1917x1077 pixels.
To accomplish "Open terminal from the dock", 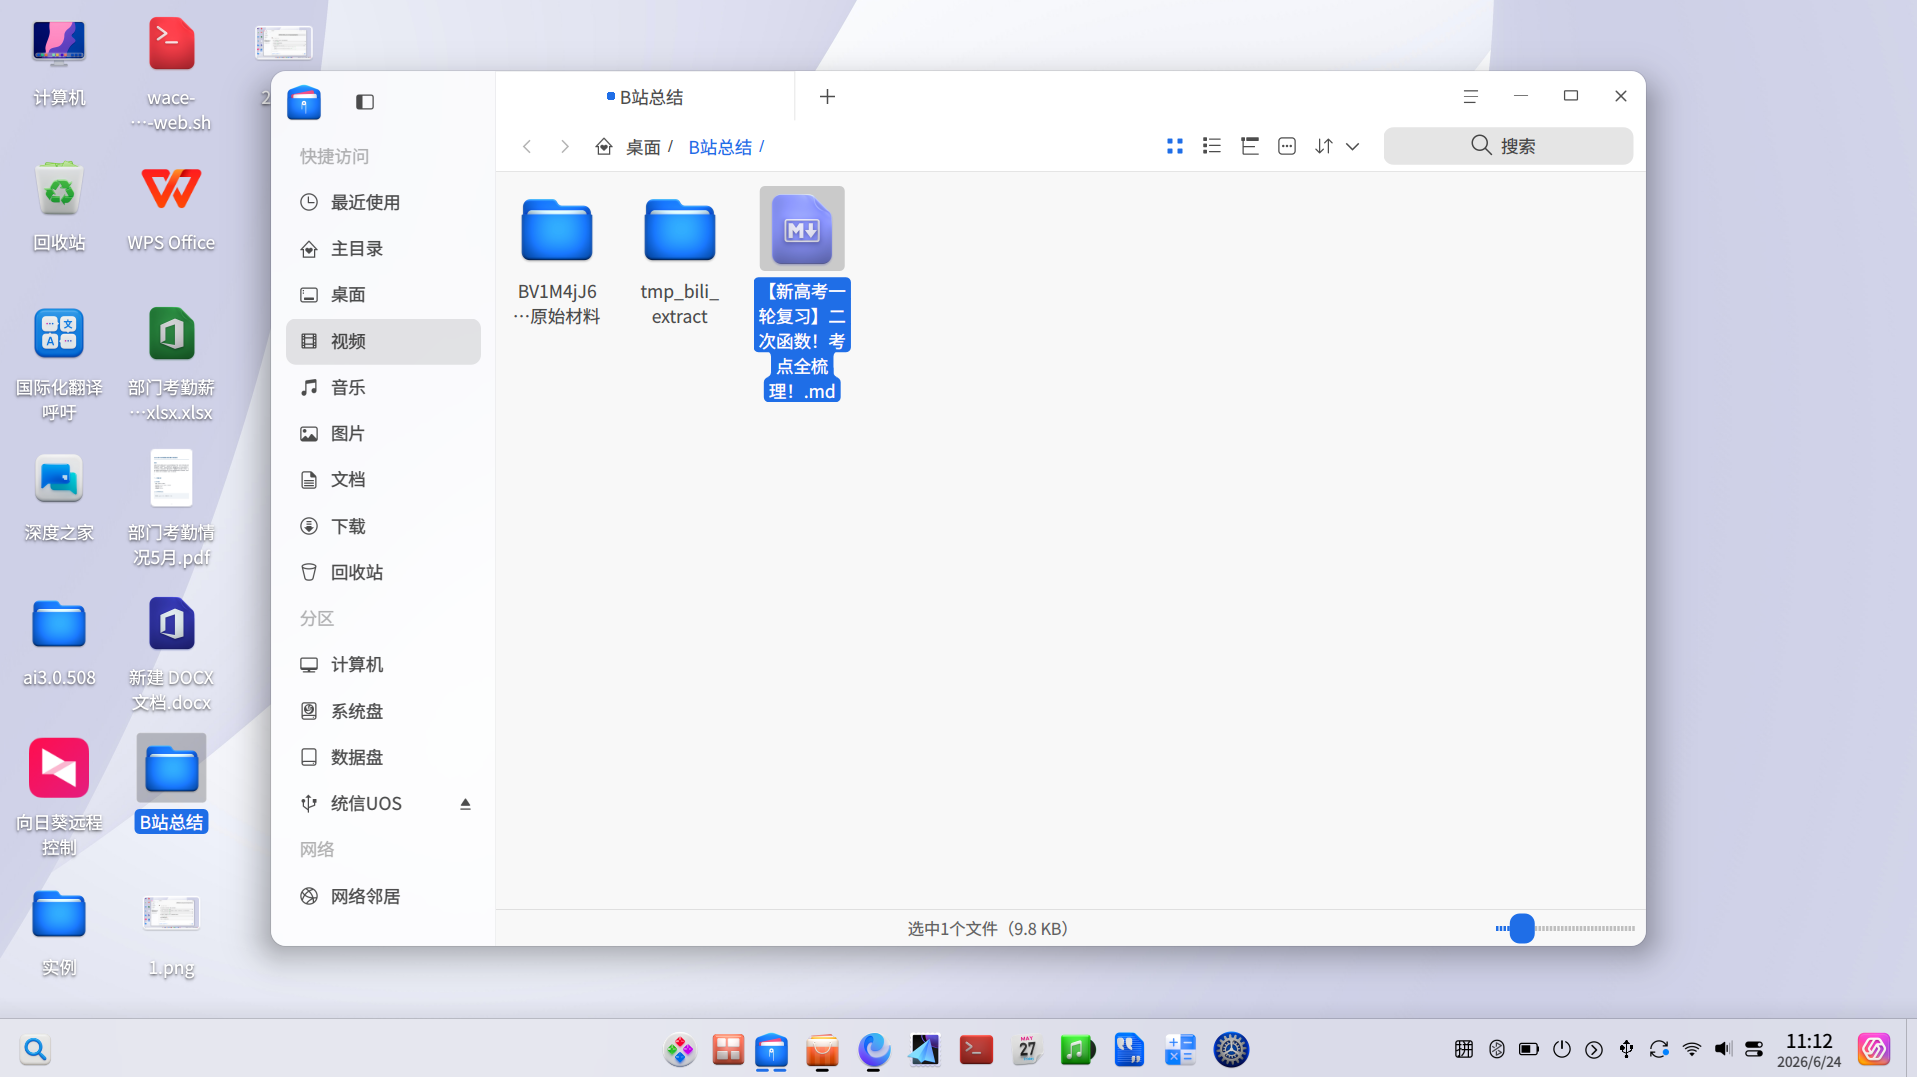I will tap(976, 1050).
